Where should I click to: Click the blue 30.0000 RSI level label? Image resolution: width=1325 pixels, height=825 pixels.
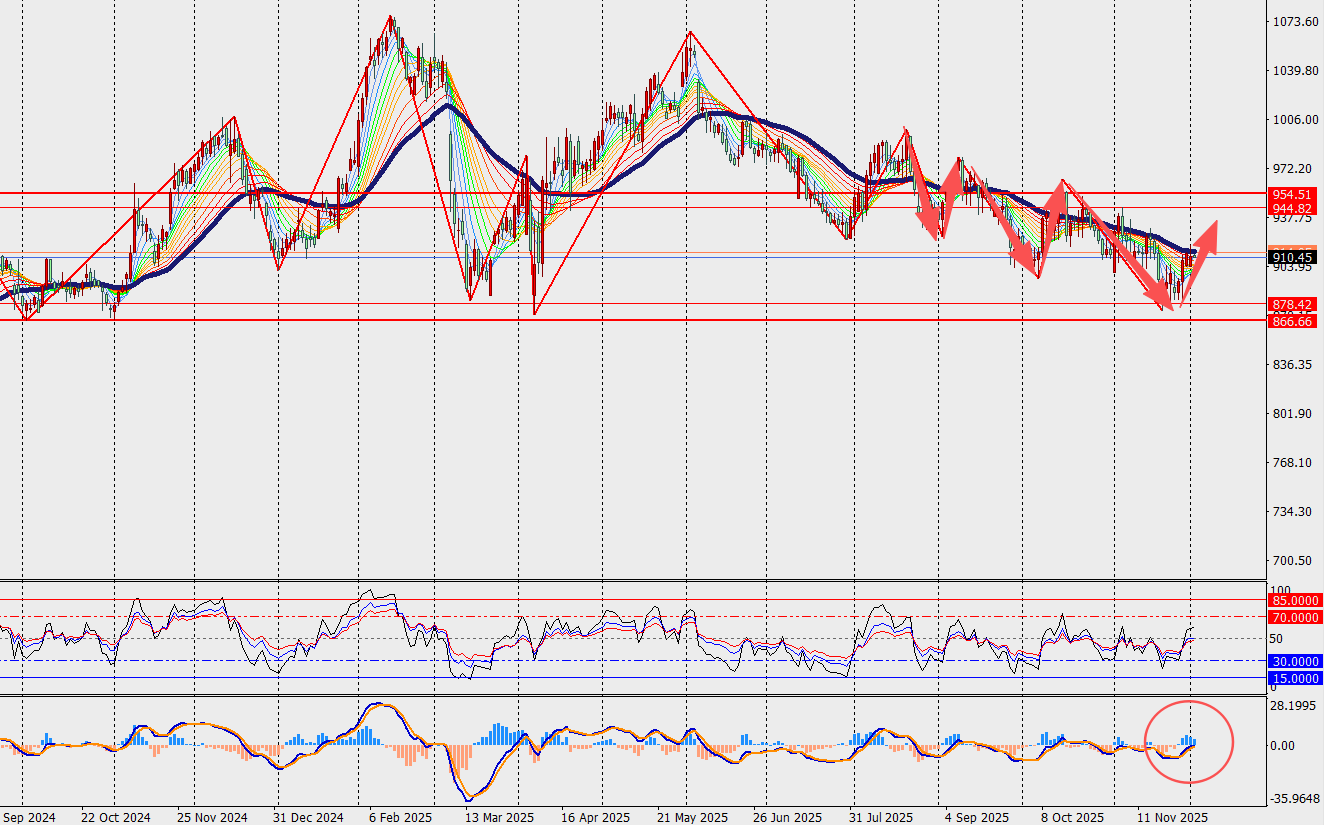coord(1294,661)
